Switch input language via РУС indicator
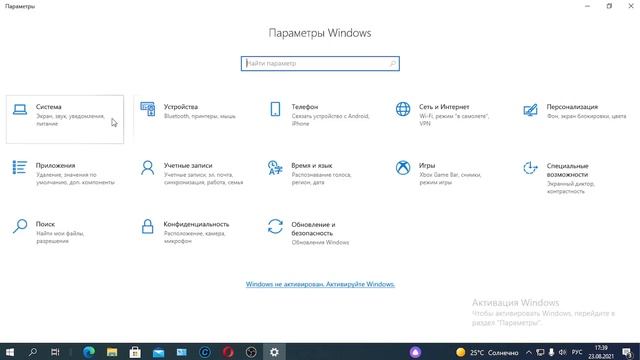 [x=577, y=352]
